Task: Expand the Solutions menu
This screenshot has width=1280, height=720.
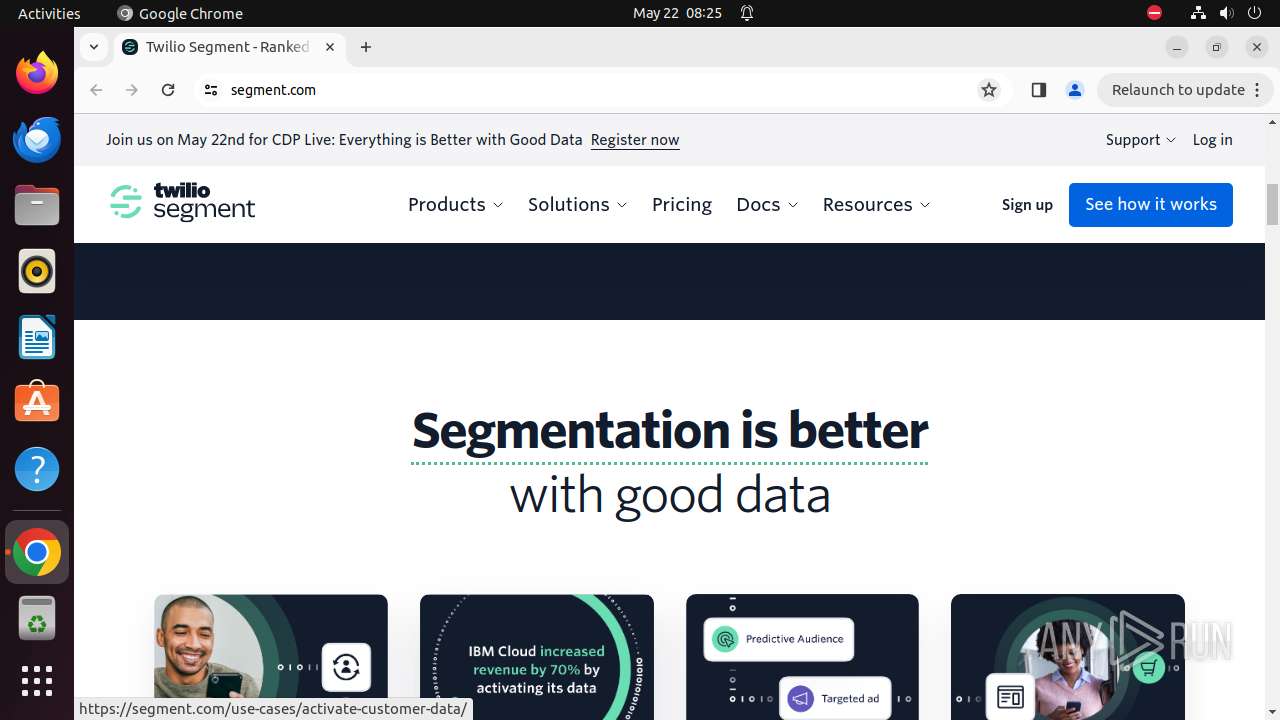Action: [578, 204]
